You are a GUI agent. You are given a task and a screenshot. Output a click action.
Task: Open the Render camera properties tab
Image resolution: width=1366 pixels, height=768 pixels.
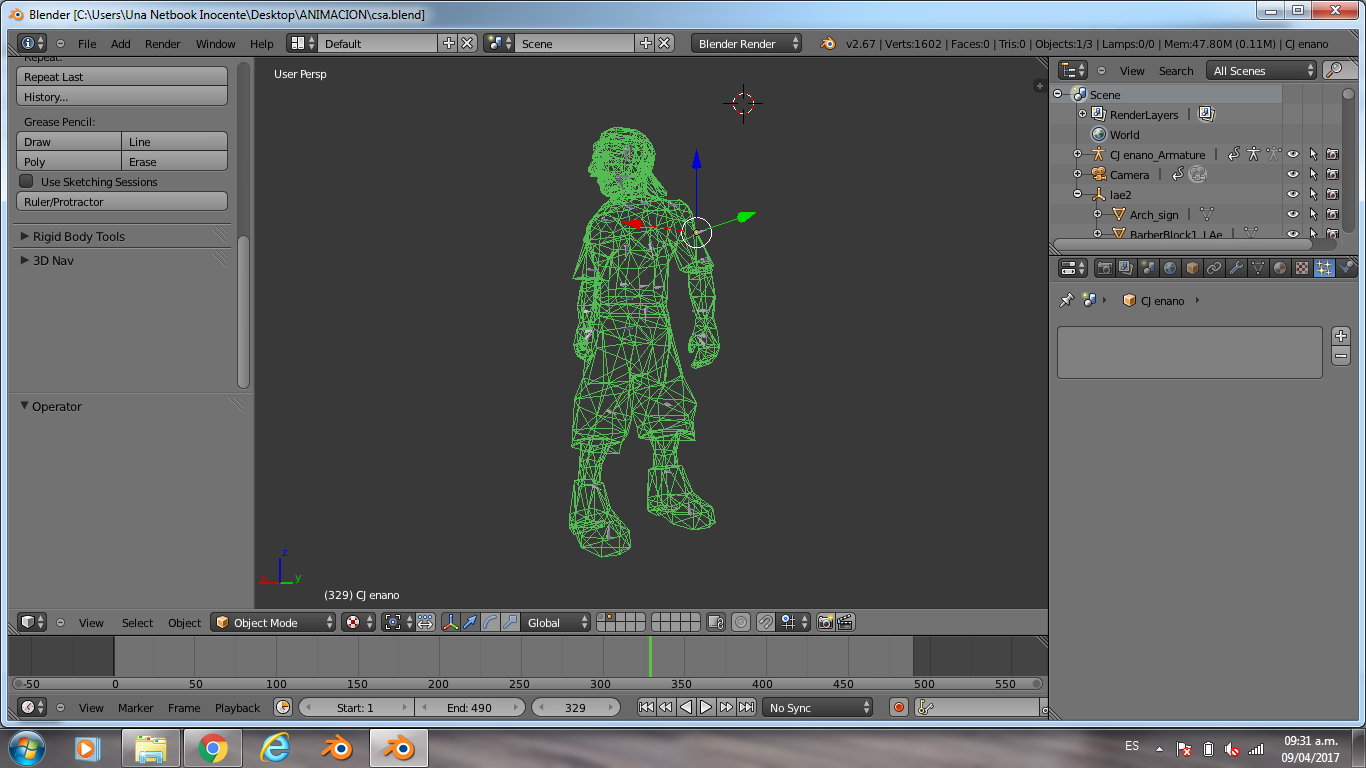click(1104, 268)
